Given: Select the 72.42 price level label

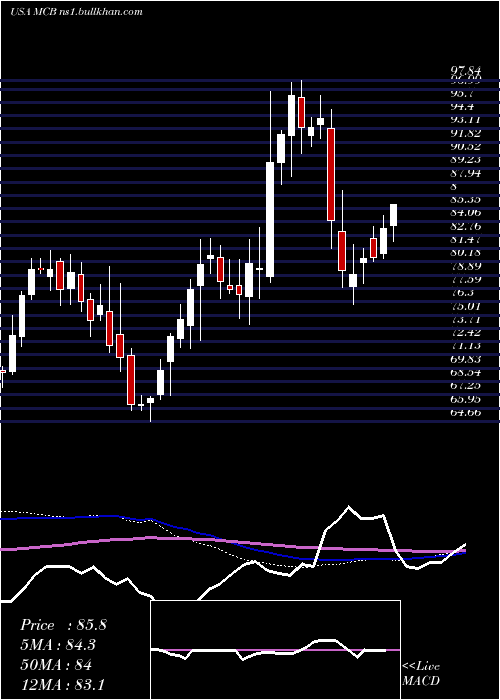Looking at the screenshot, I should click(x=467, y=332).
